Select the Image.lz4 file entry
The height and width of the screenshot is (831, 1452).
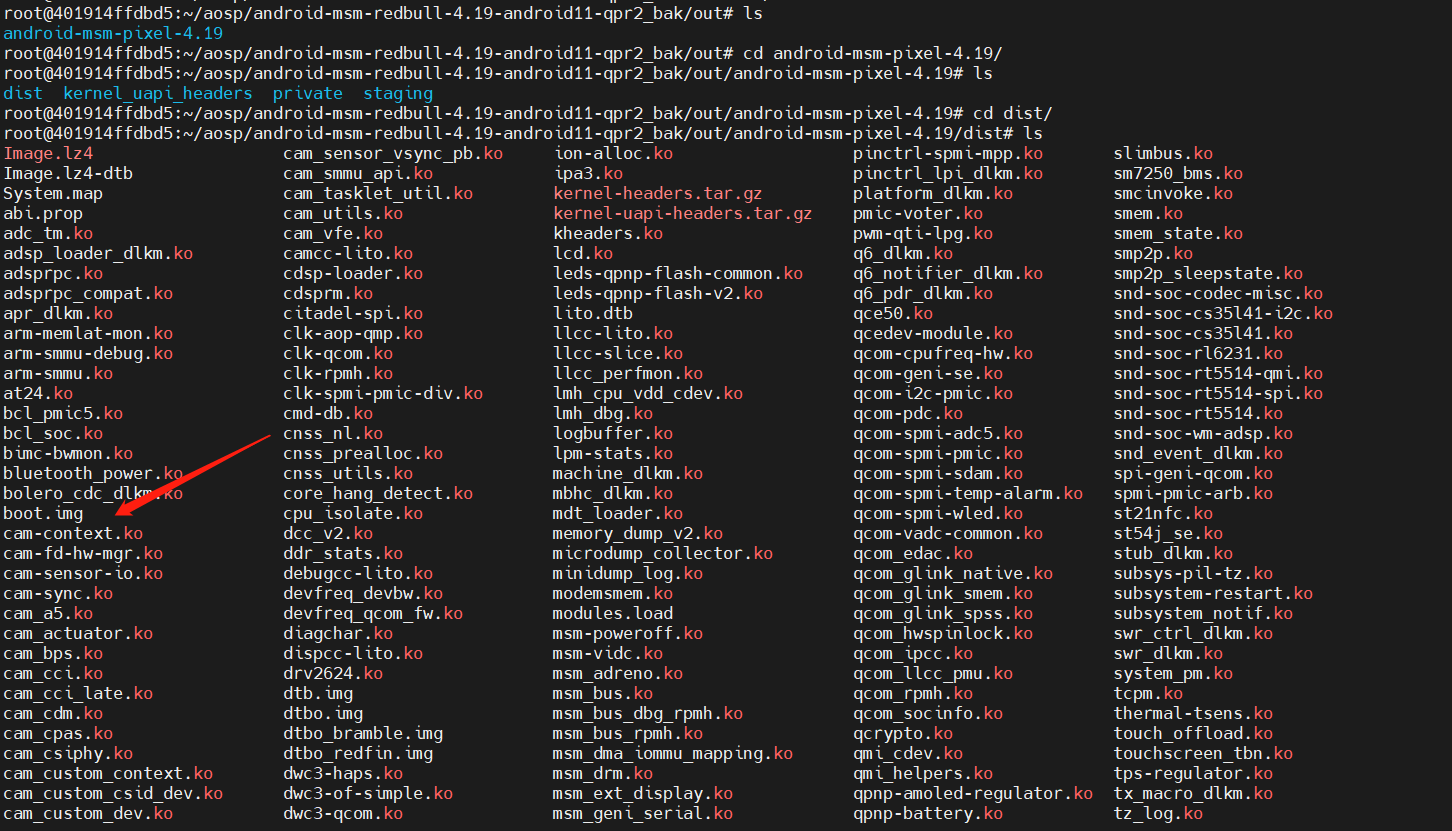(x=48, y=153)
